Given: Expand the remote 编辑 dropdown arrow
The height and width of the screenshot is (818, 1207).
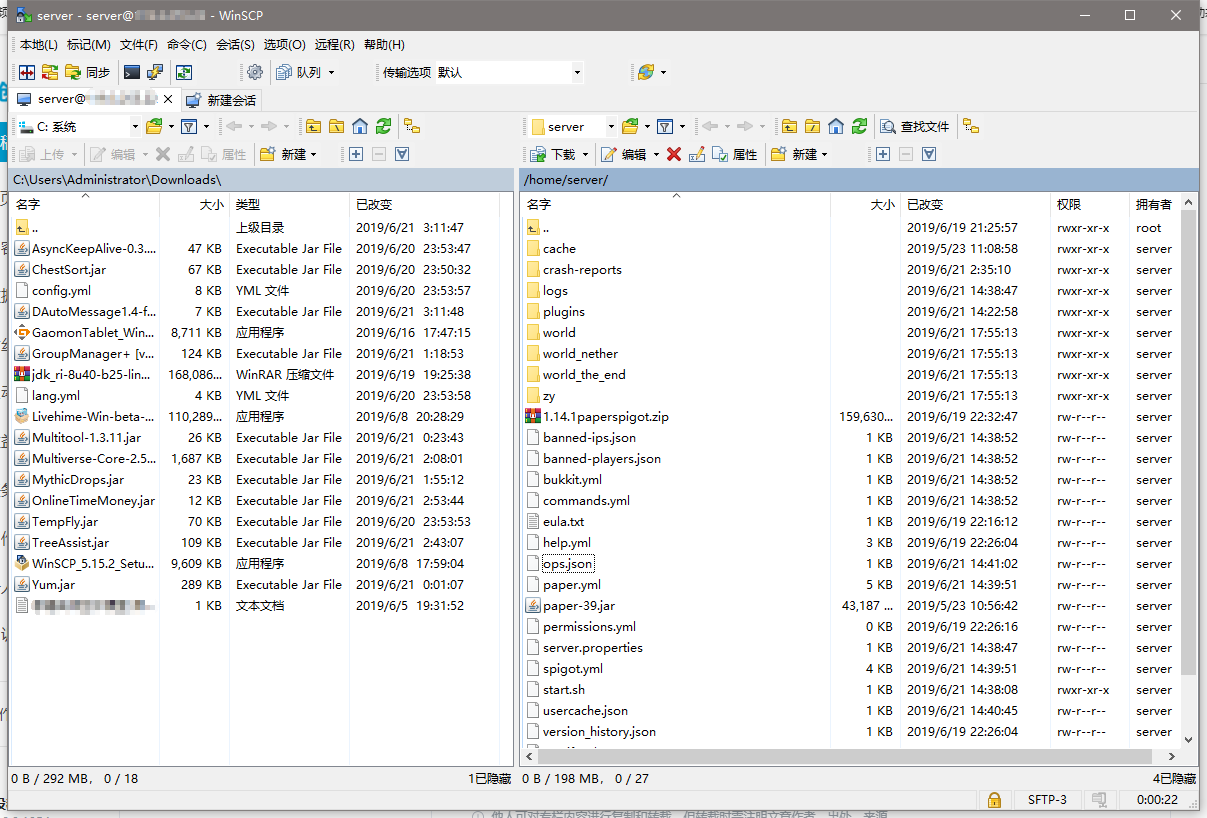Looking at the screenshot, I should click(656, 154).
